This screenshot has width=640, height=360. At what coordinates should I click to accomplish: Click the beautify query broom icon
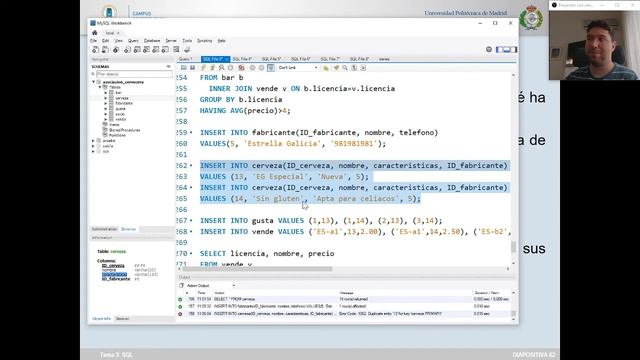click(336, 68)
